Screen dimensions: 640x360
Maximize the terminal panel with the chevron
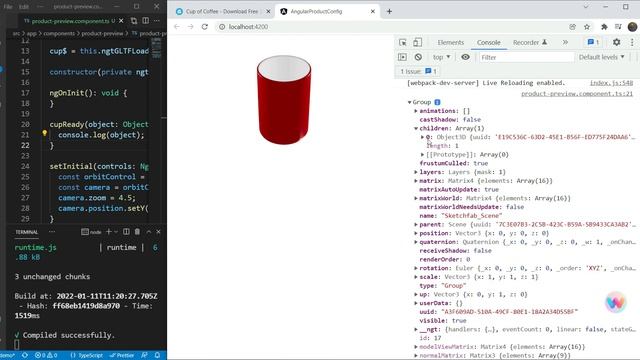pos(149,232)
